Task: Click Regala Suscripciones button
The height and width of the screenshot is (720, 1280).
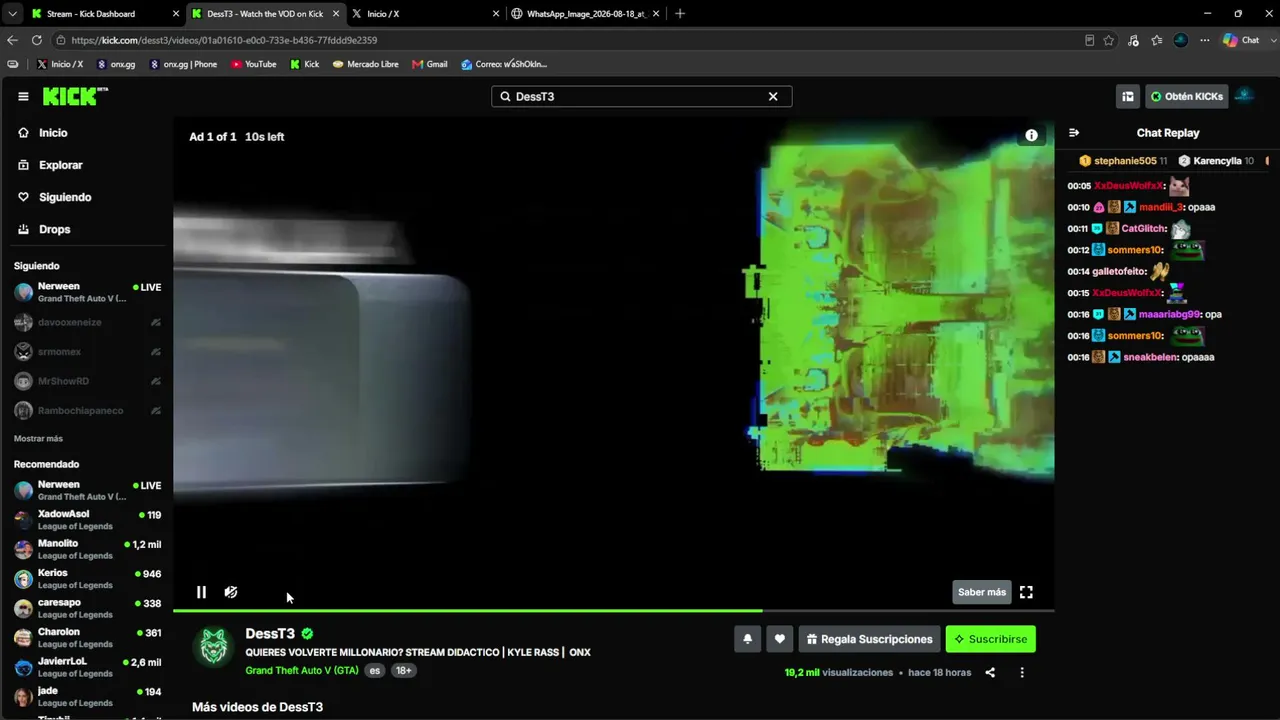Action: click(869, 639)
